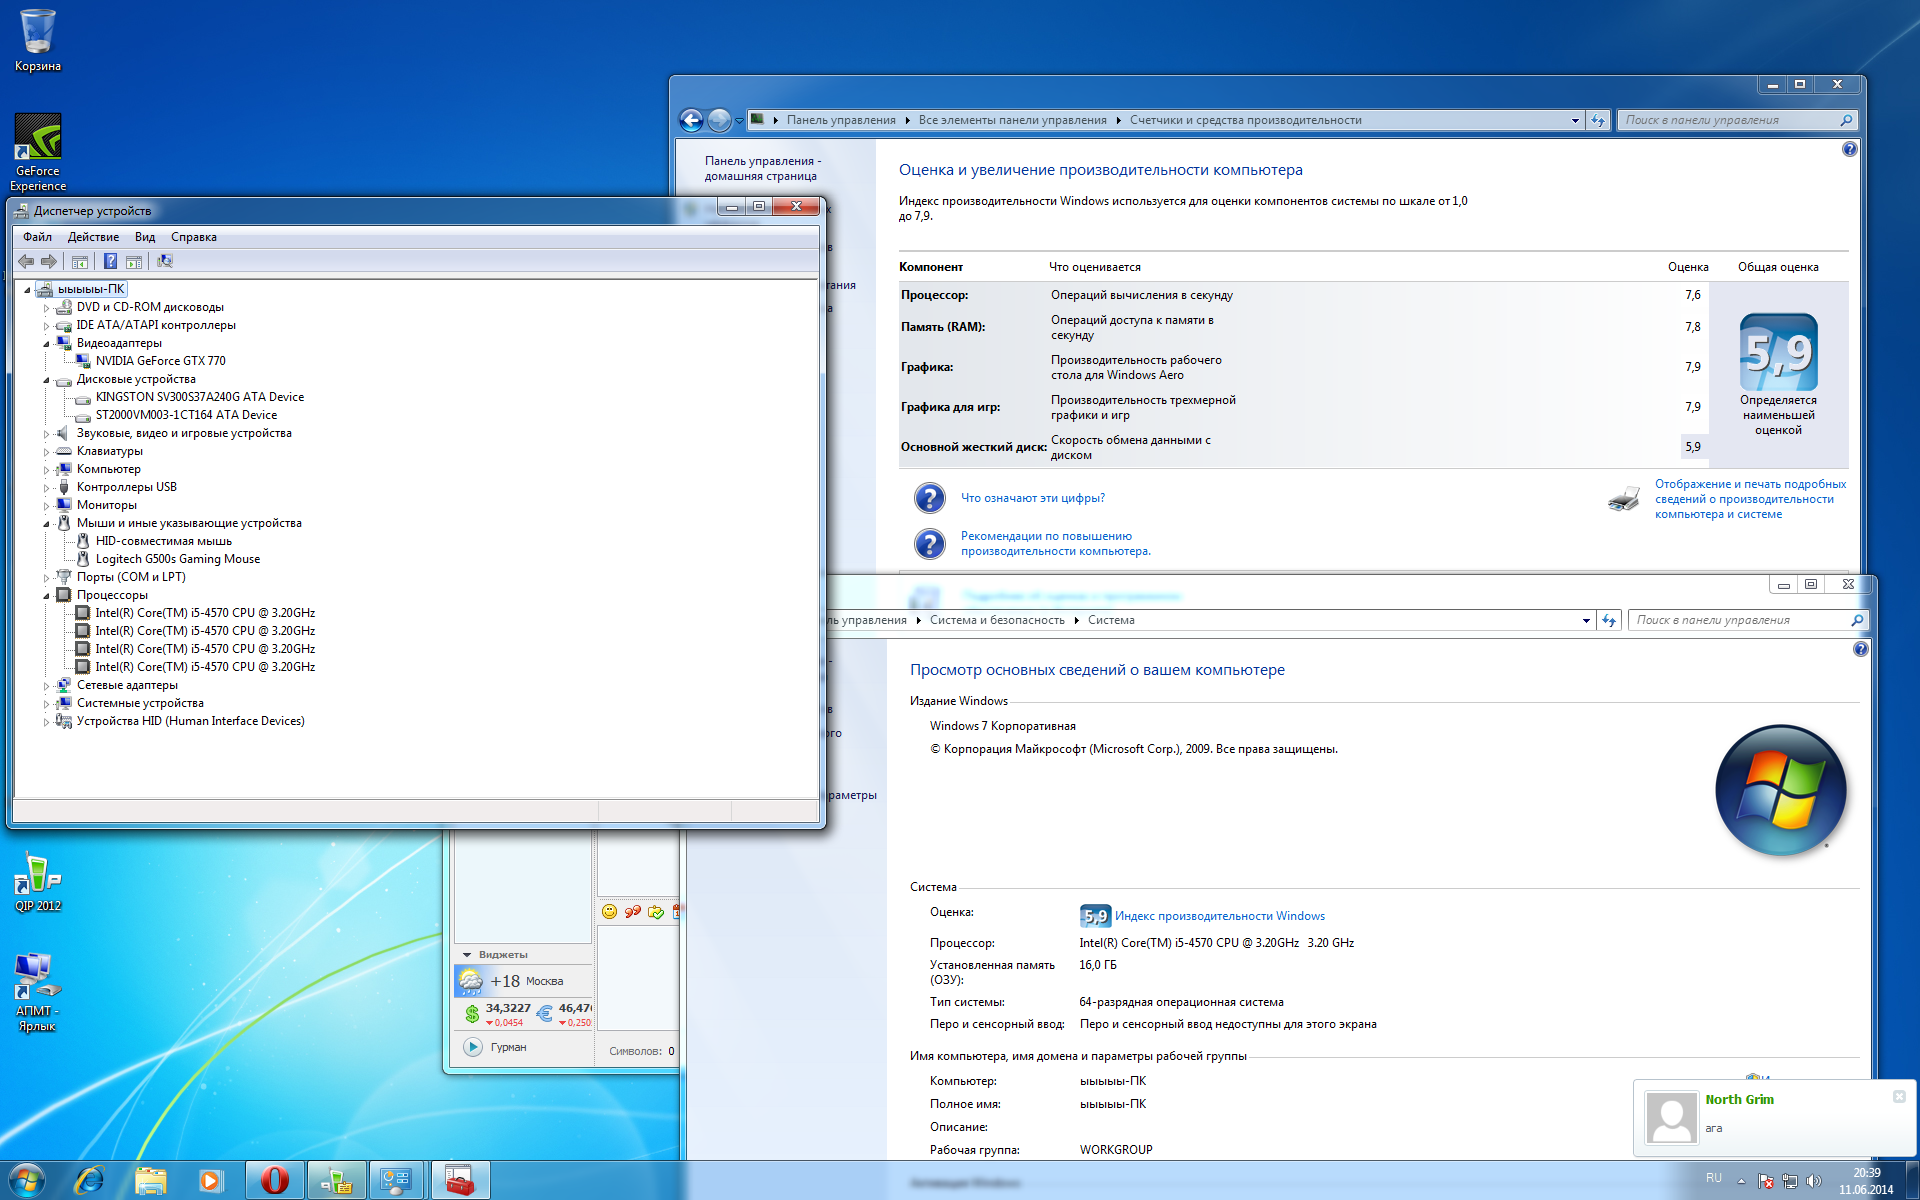Click the dollar exchange rate icon

(472, 1014)
